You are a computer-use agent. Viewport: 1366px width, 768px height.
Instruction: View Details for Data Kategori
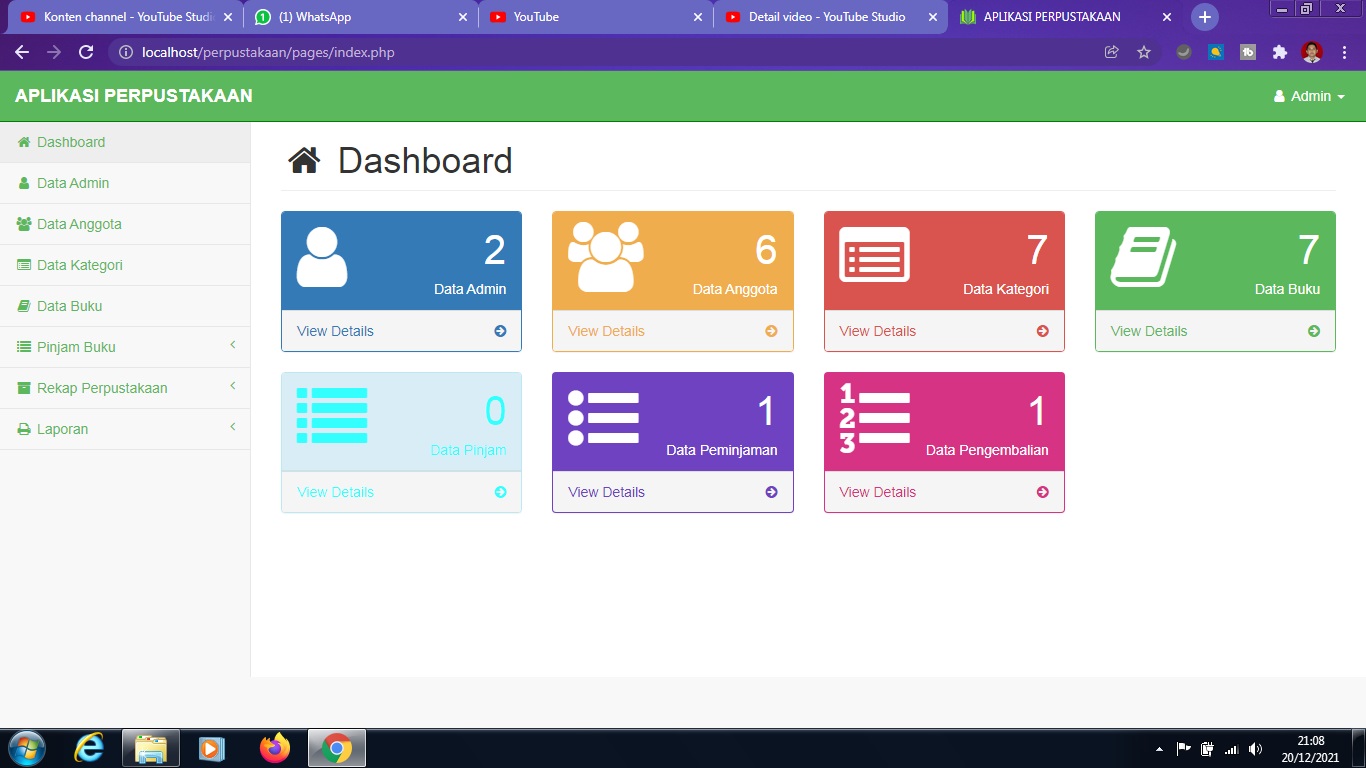[877, 331]
